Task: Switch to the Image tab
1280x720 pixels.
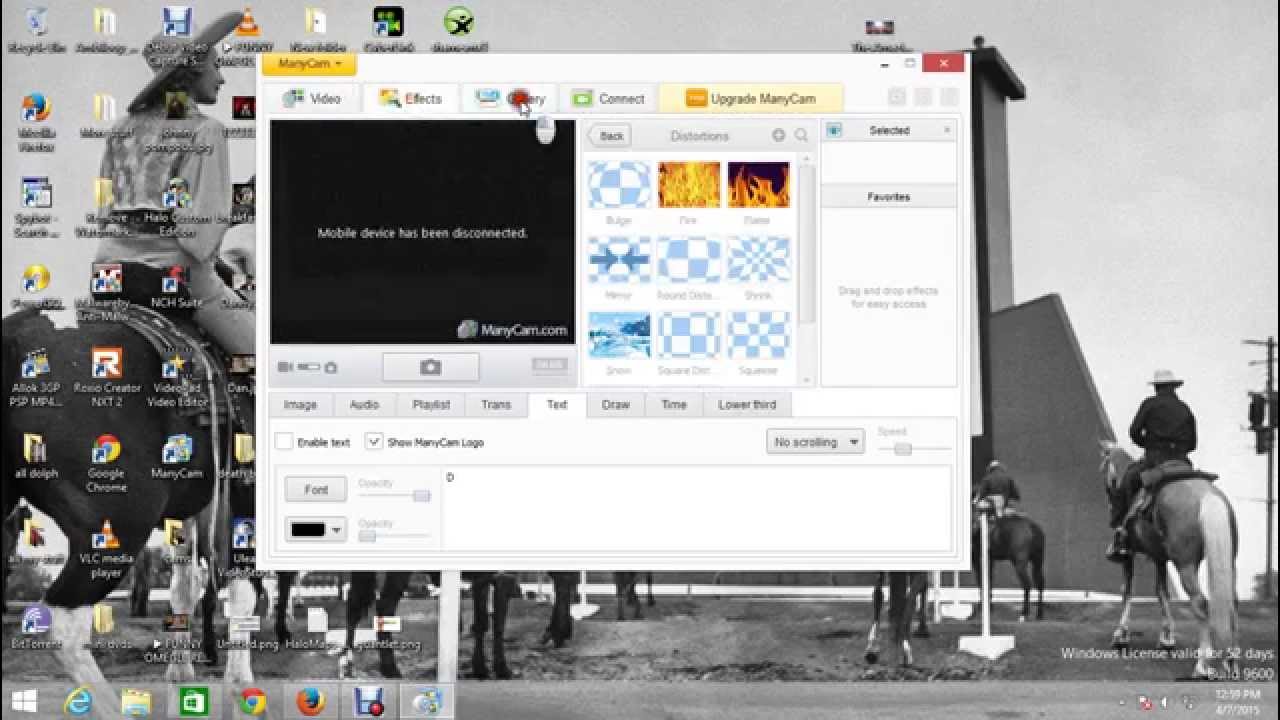Action: [300, 404]
